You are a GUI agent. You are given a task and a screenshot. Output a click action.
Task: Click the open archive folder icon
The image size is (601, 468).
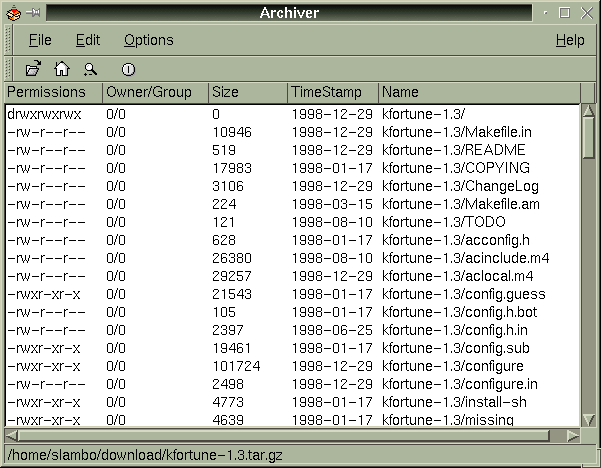coord(33,69)
